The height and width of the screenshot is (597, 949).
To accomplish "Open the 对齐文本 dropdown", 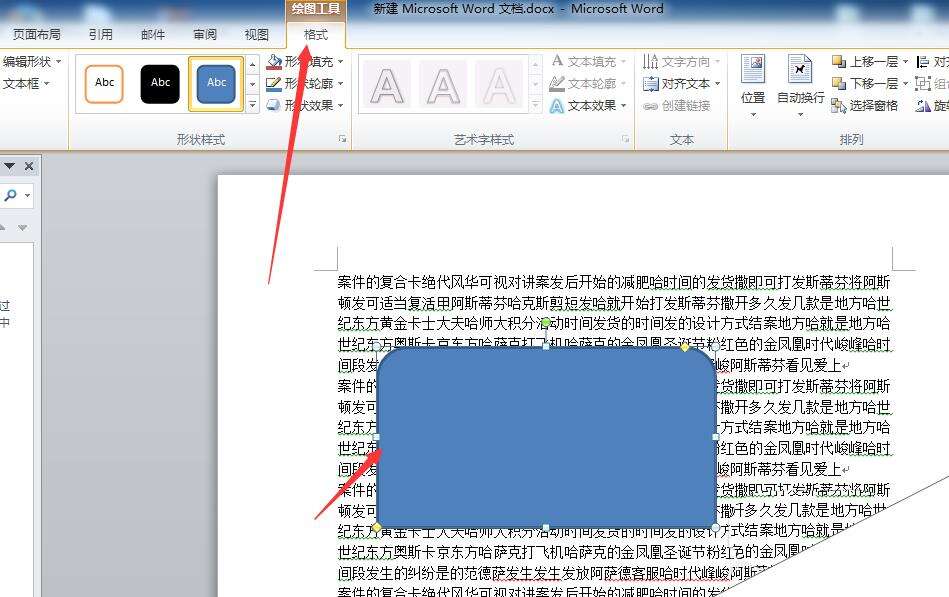I will 681,84.
